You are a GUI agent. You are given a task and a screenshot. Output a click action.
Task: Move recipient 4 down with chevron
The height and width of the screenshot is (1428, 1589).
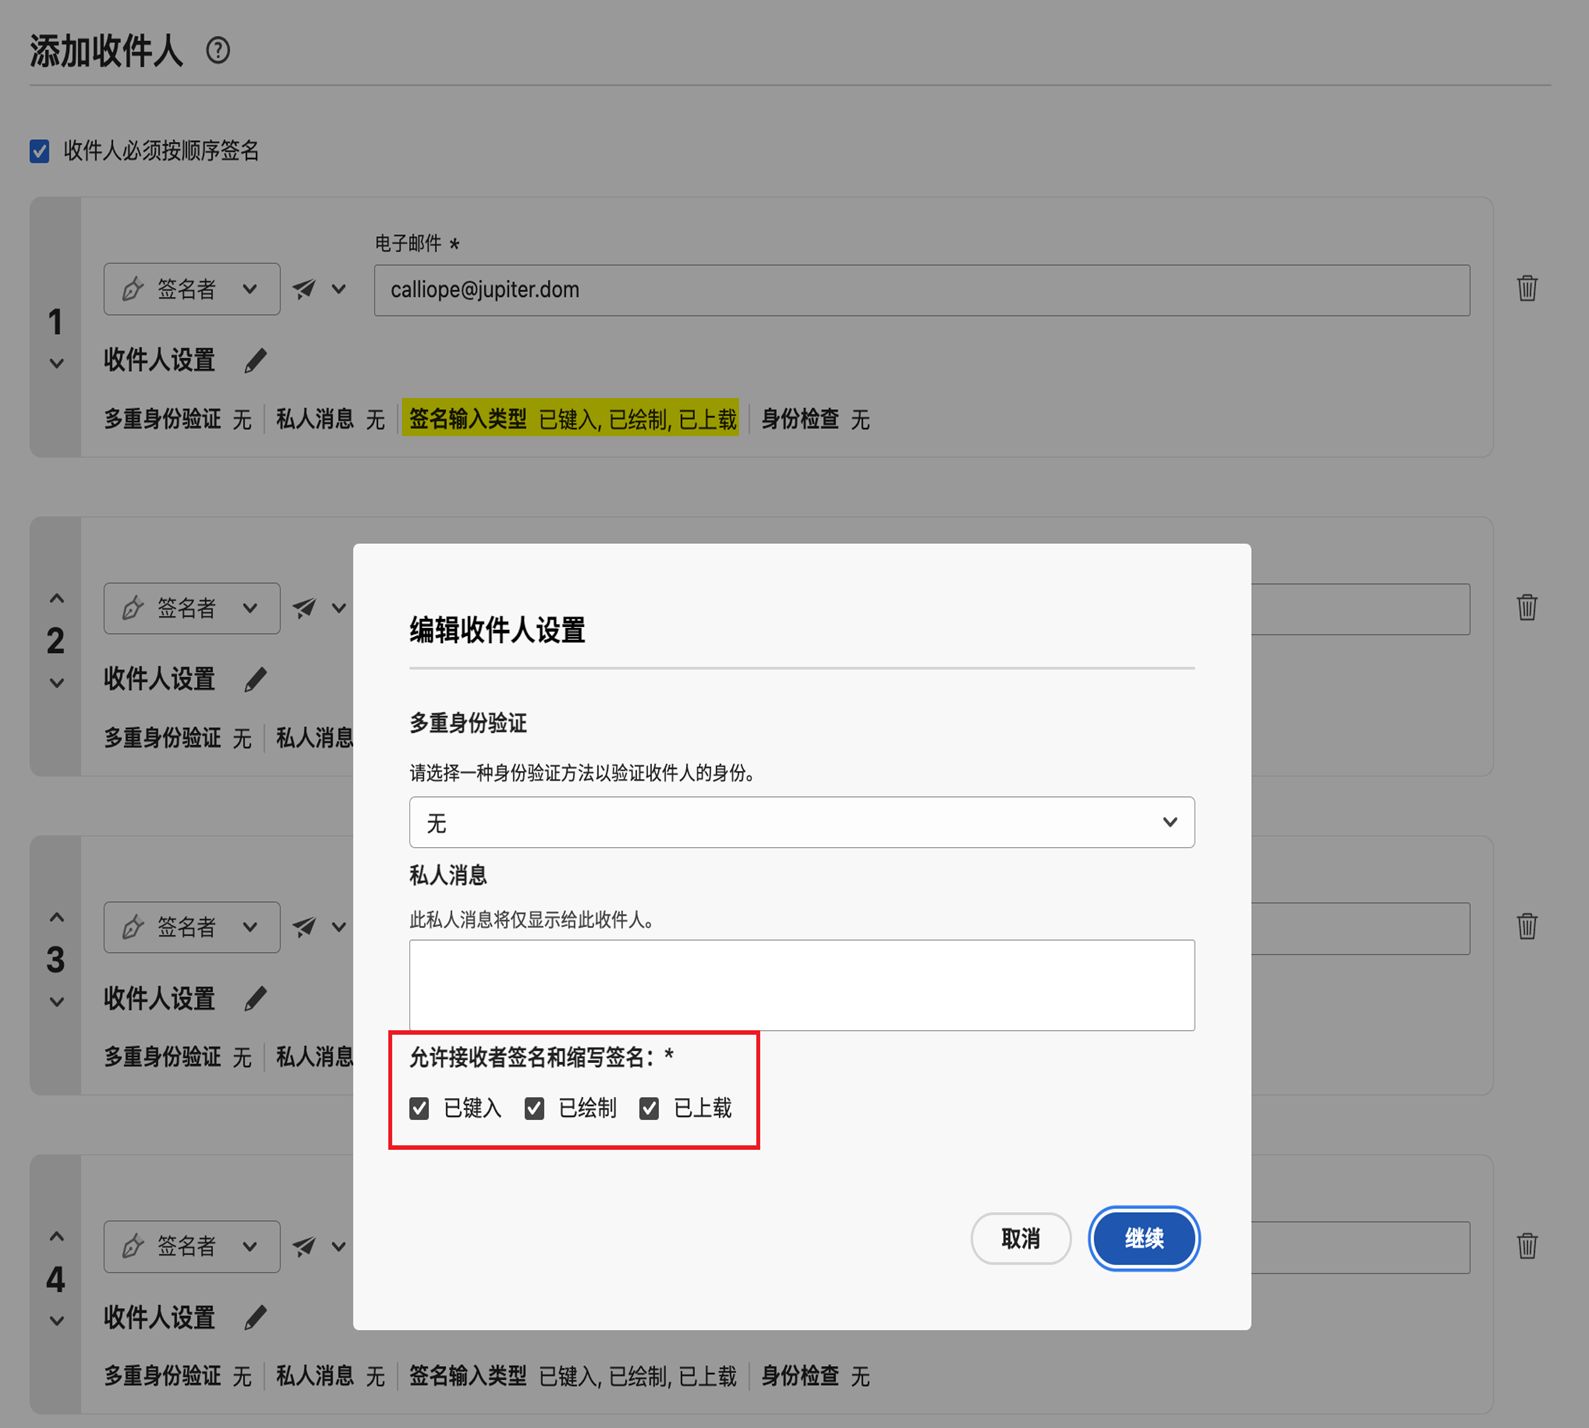click(57, 1321)
